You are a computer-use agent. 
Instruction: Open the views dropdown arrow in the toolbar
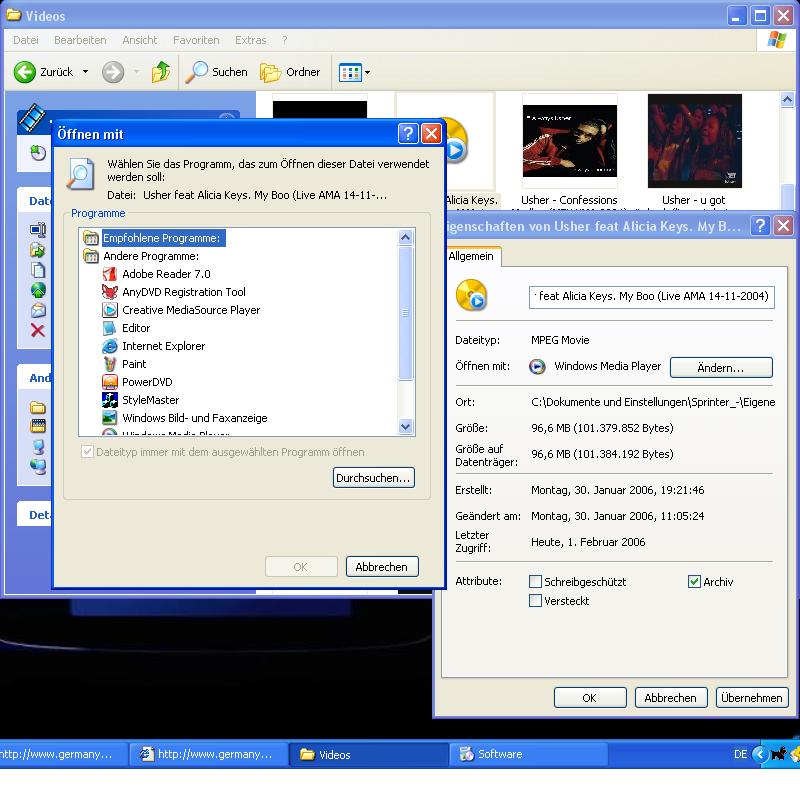point(367,72)
